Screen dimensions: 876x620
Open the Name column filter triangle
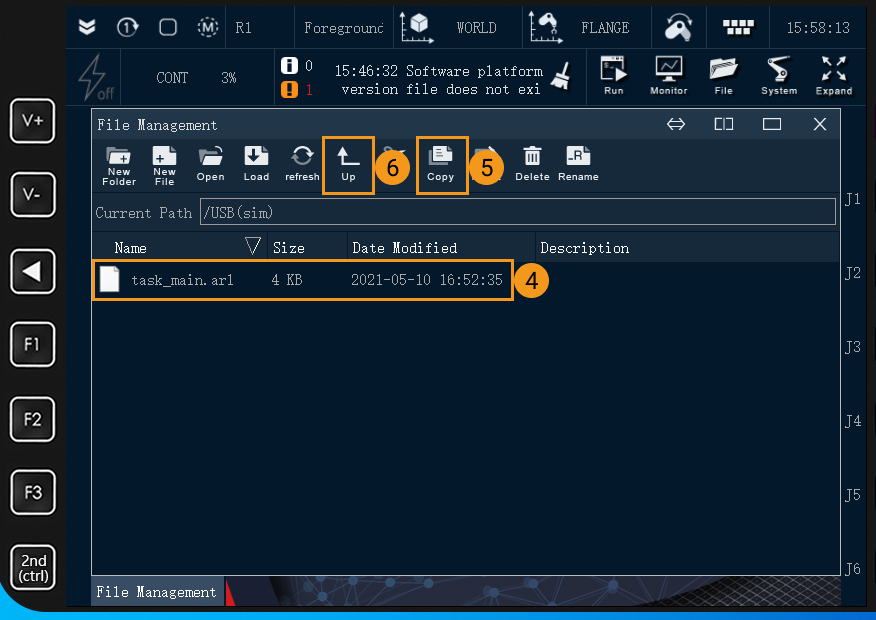click(x=253, y=246)
